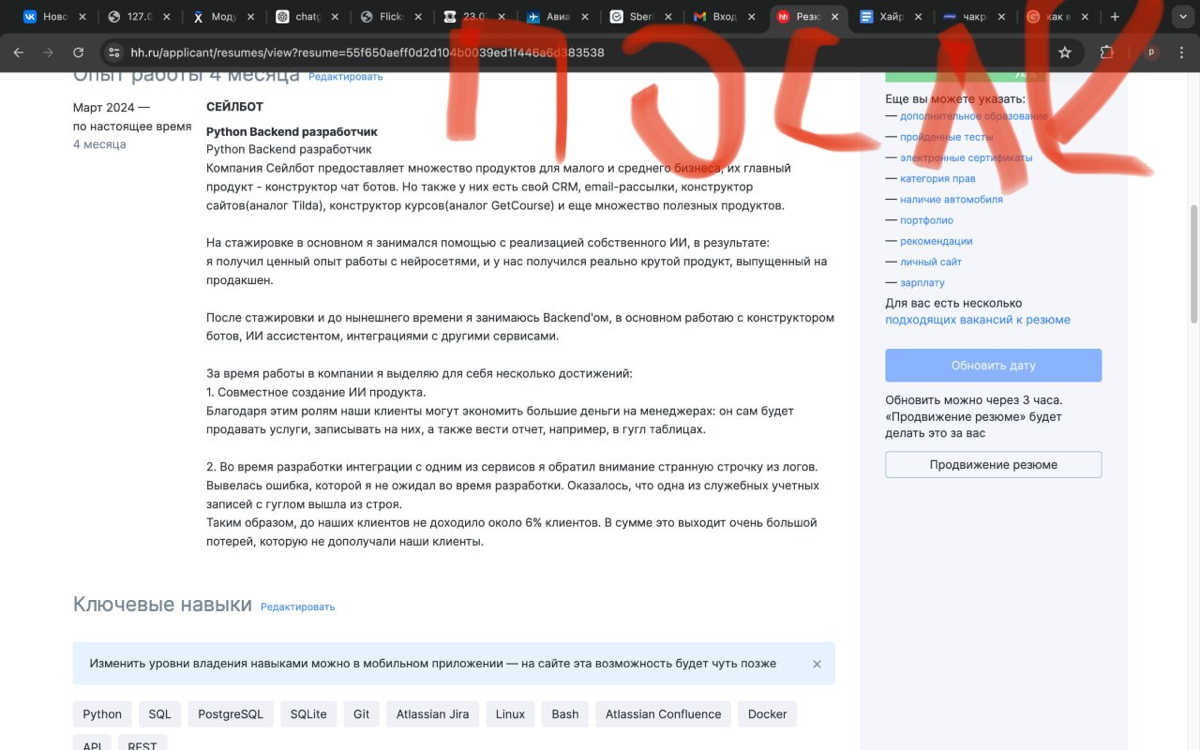Image resolution: width=1200 pixels, height=750 pixels.
Task: Close the skills level notice banner
Action: pos(817,664)
